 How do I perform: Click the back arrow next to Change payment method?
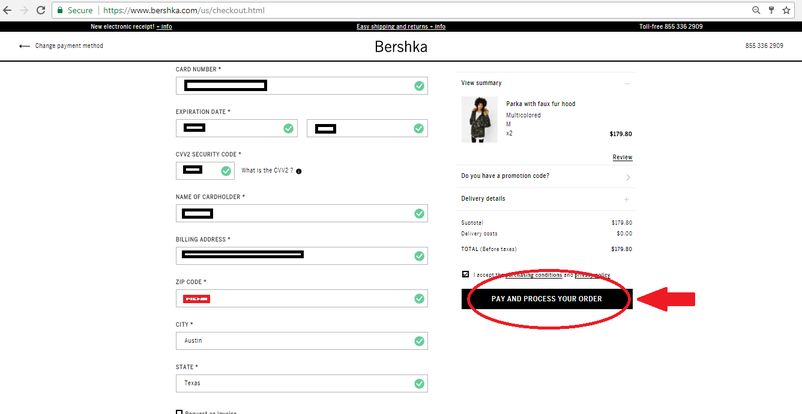[25, 46]
